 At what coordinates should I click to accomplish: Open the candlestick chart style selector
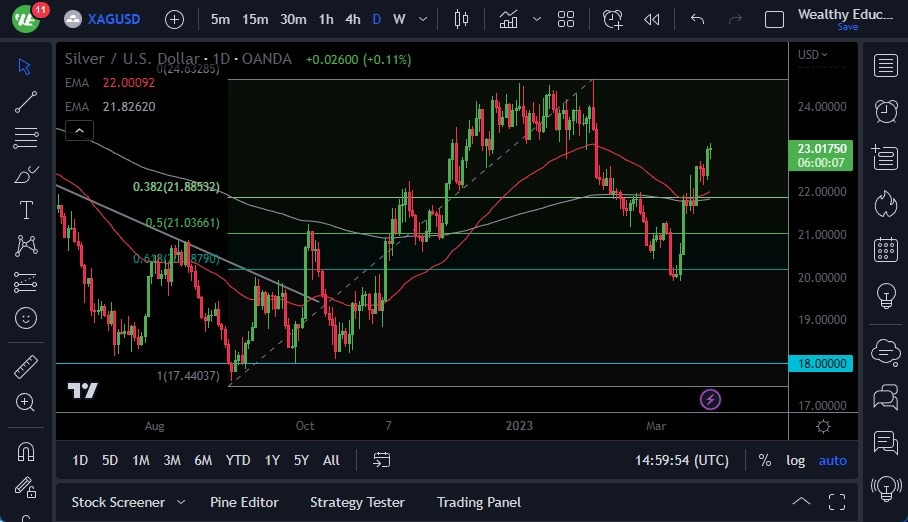[461, 19]
